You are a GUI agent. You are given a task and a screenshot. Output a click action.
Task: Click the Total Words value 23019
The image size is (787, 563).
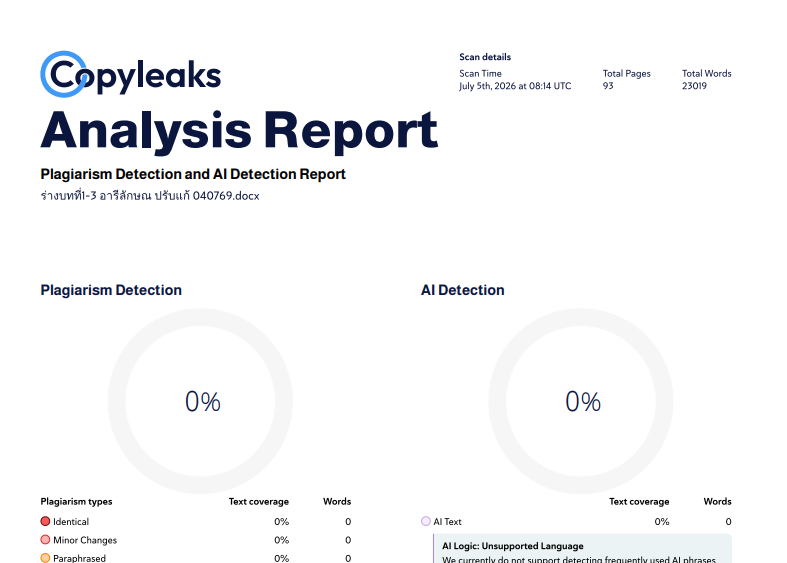[694, 86]
